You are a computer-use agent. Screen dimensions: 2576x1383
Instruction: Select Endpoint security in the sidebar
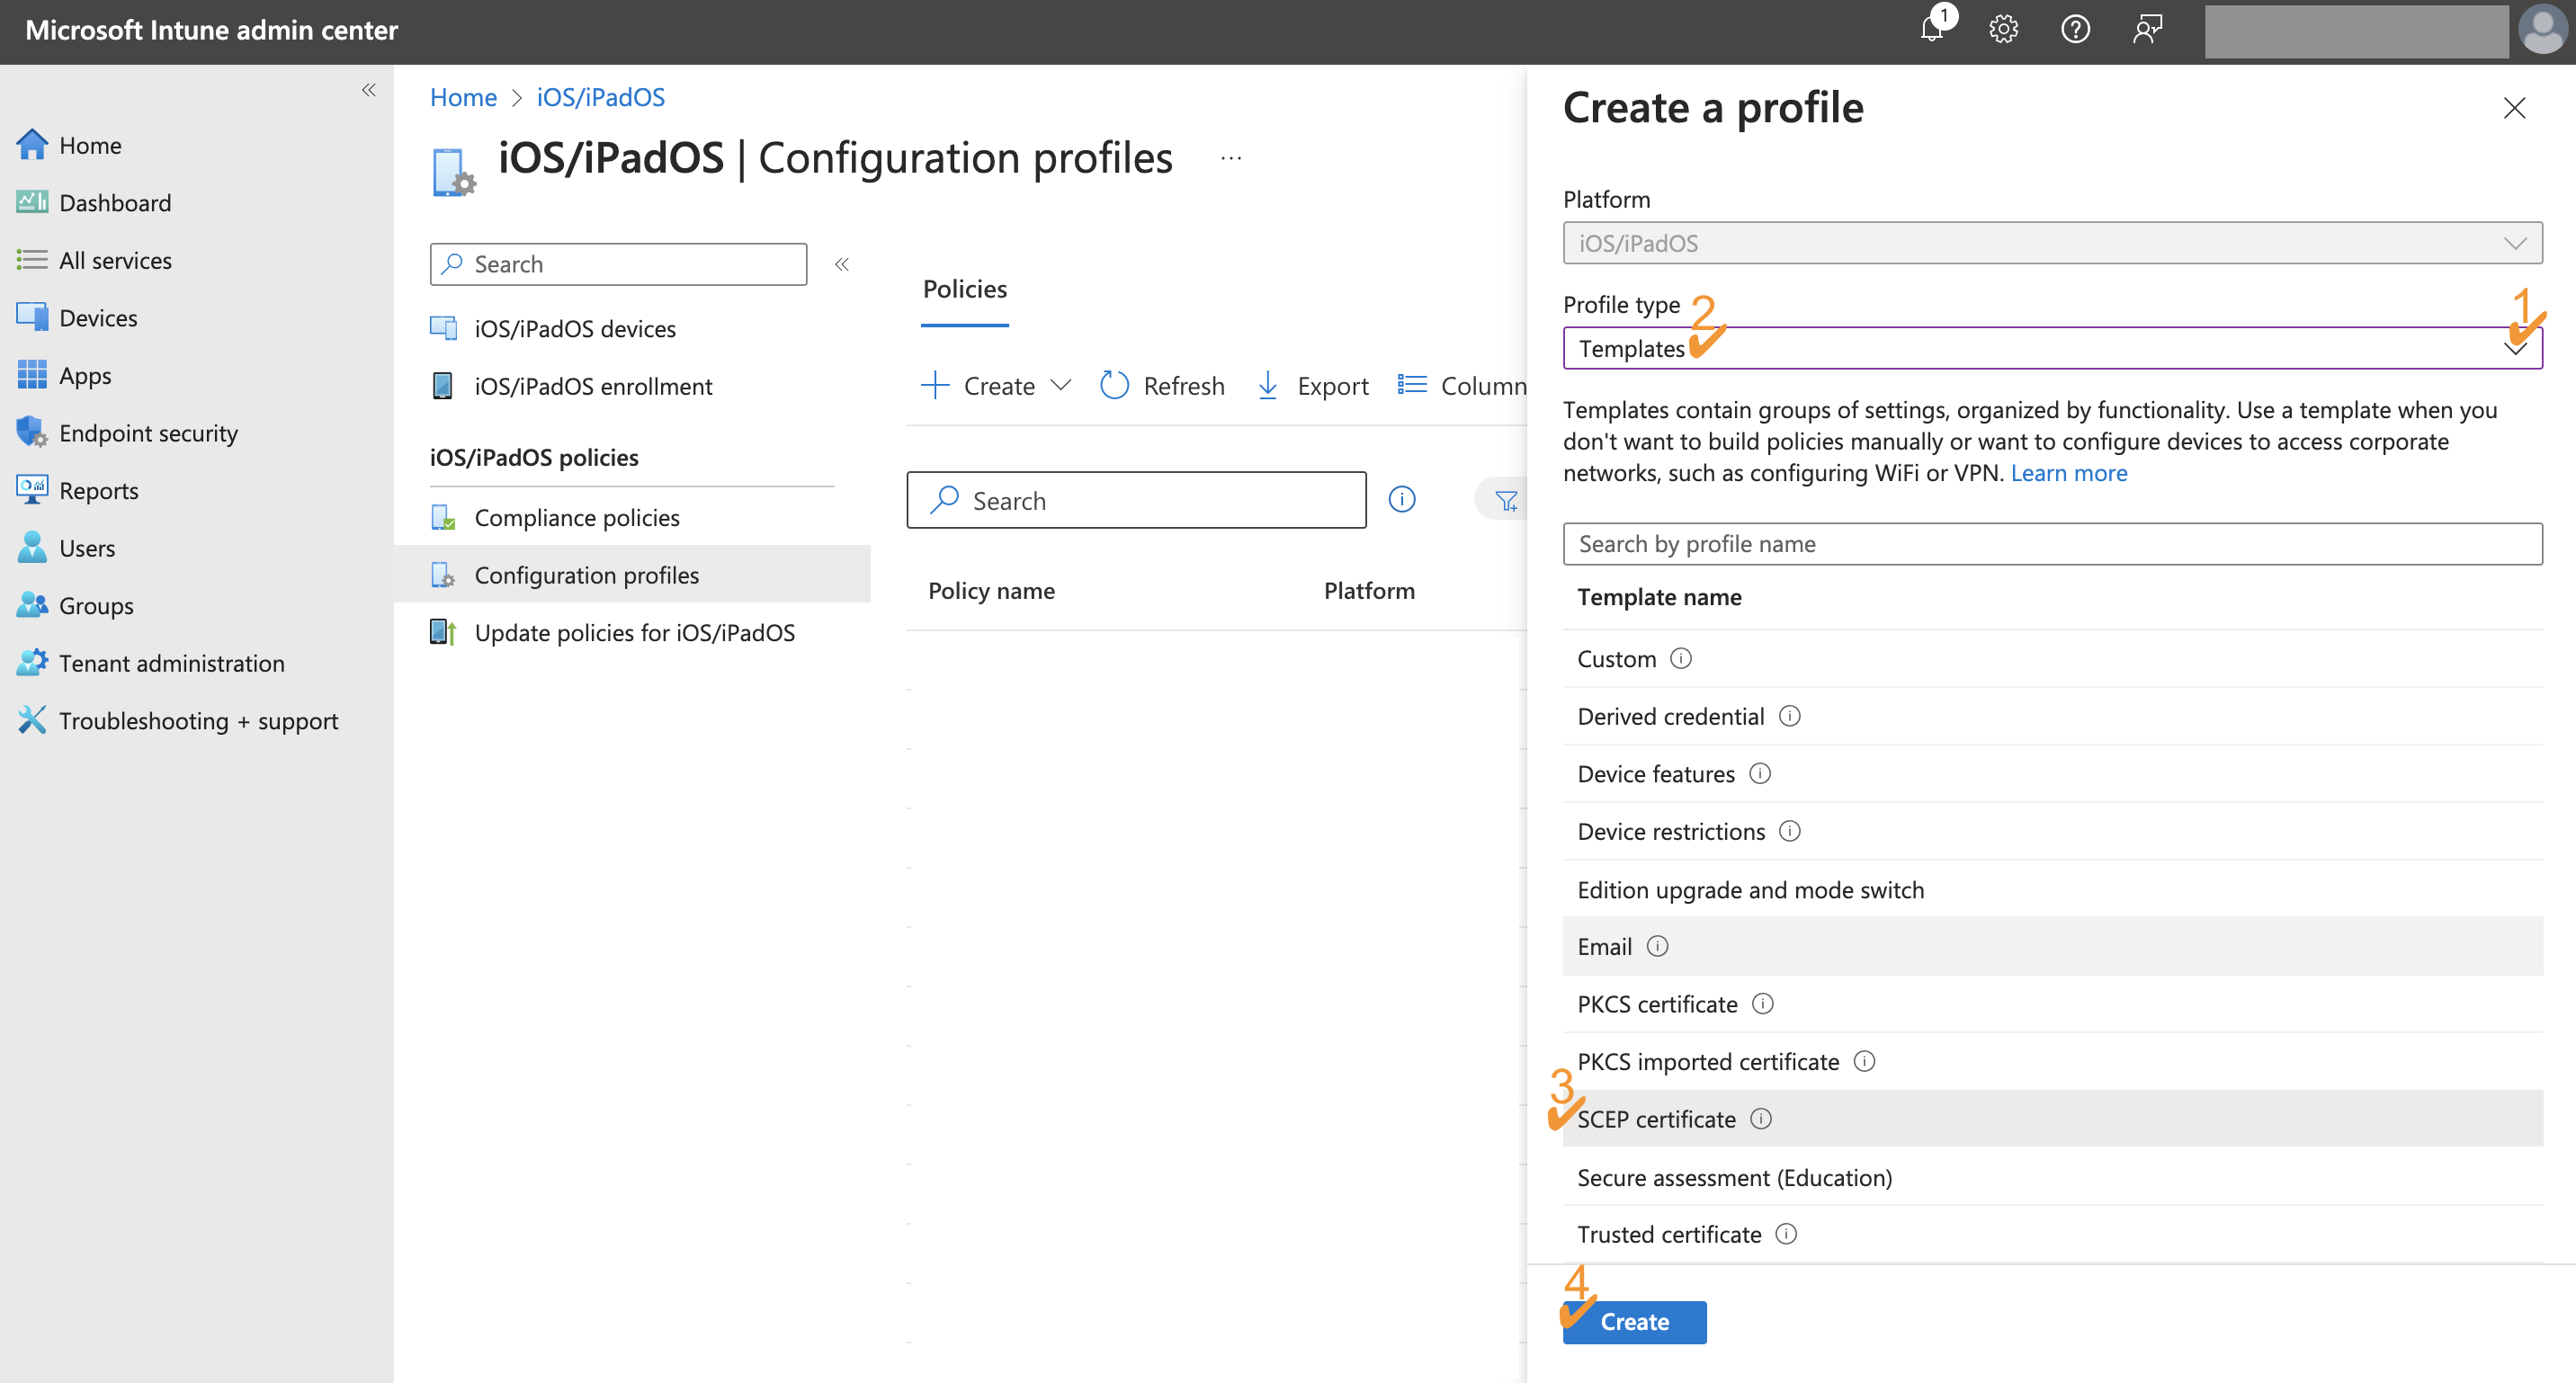148,432
